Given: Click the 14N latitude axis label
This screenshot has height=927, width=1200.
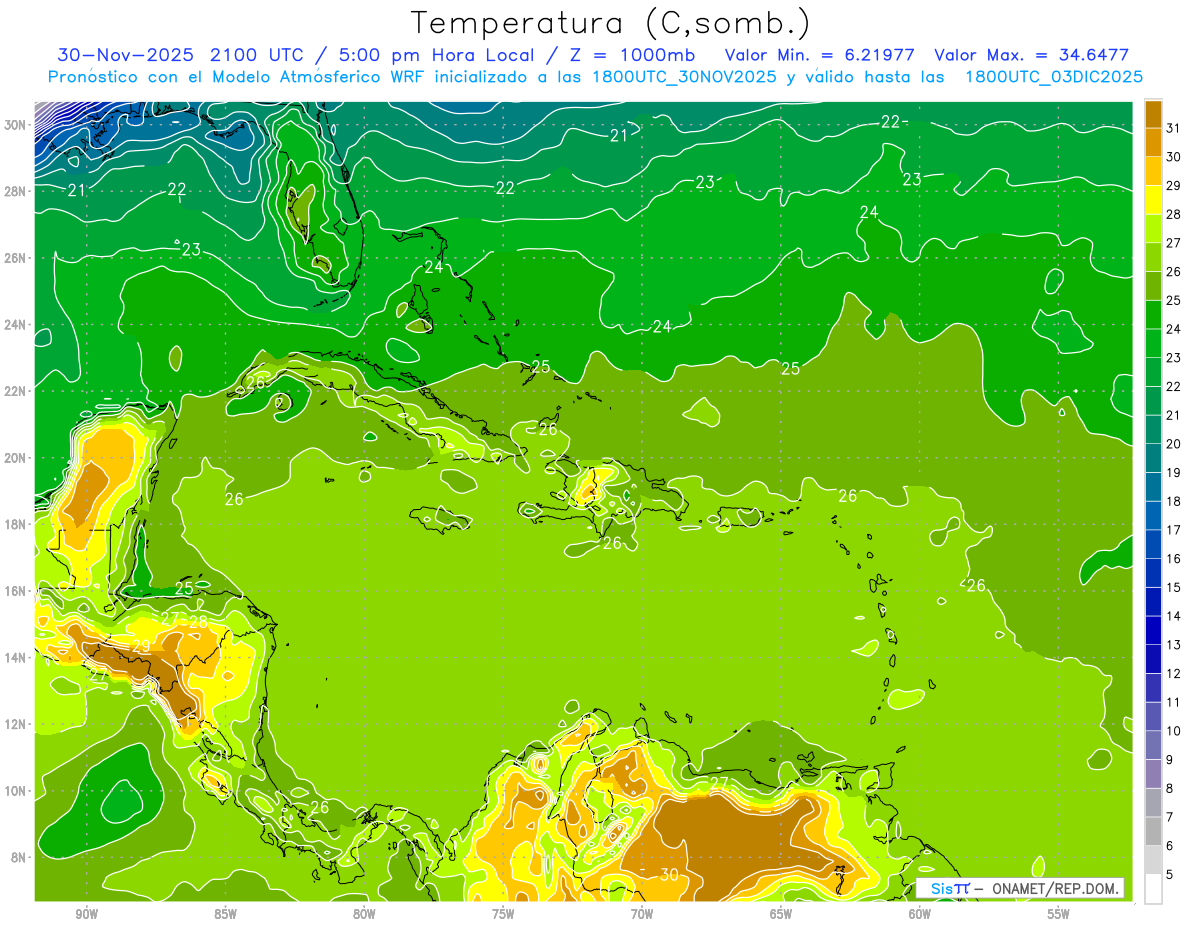Looking at the screenshot, I should 17,657.
